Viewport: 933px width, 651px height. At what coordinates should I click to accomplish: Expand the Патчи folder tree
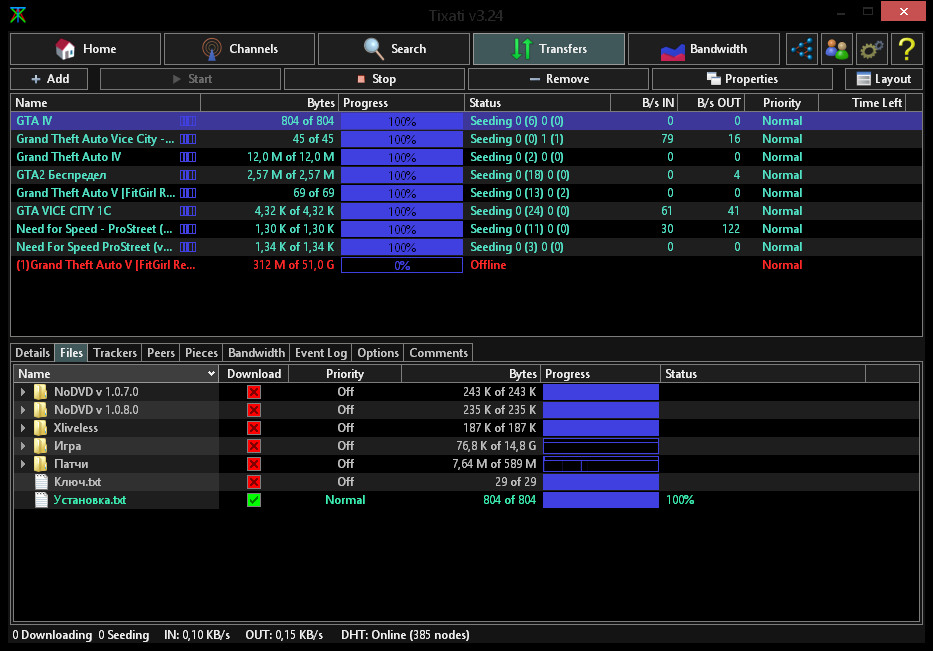(x=23, y=464)
